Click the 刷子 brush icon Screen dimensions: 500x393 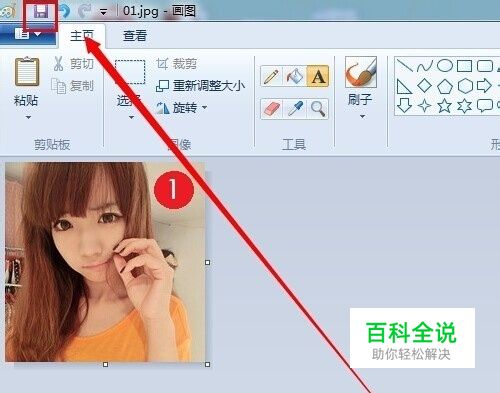point(361,72)
